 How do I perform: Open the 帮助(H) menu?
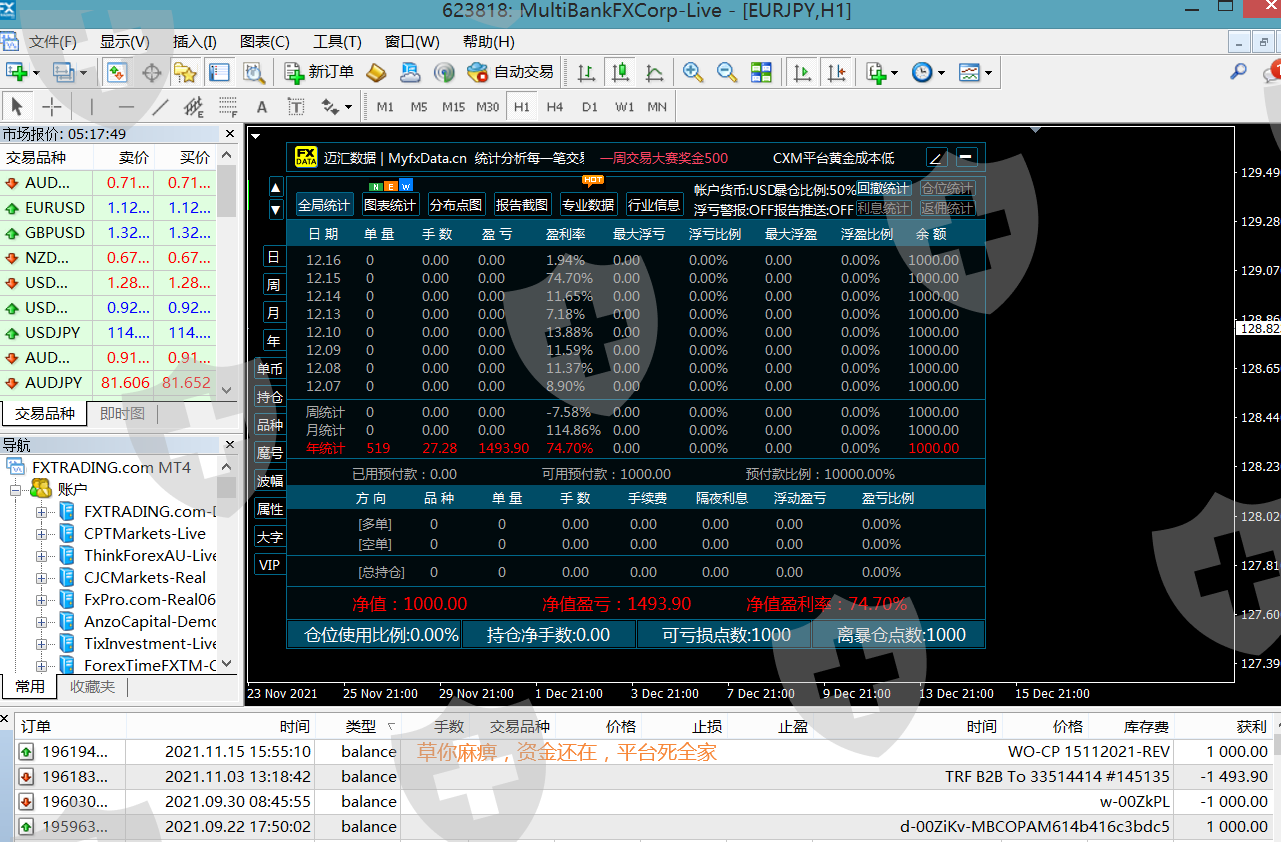(489, 41)
